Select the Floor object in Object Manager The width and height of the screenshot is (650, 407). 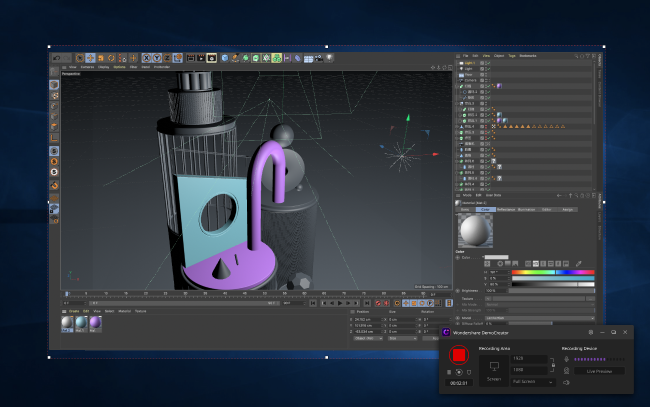[468, 75]
